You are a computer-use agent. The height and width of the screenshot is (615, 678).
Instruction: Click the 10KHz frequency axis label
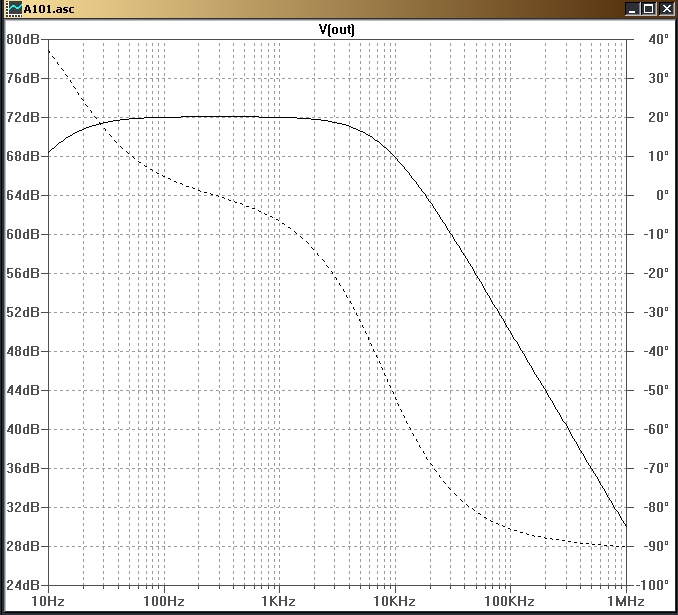[395, 601]
